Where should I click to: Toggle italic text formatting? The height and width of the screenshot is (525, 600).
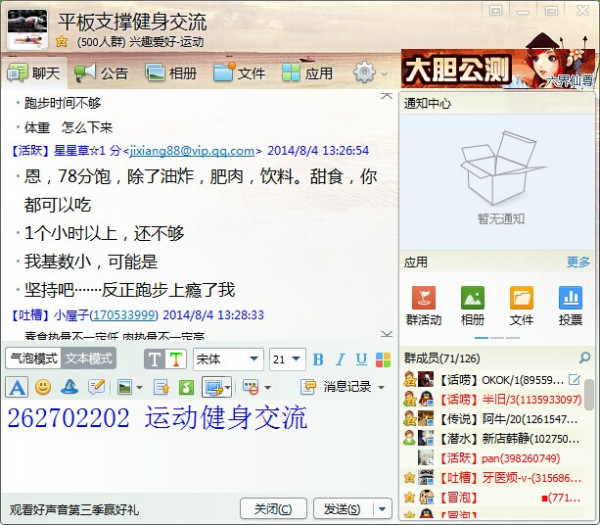[340, 359]
